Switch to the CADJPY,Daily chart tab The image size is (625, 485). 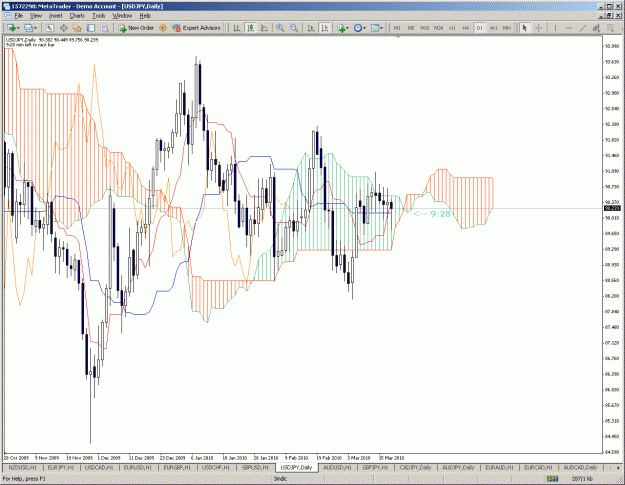(415, 467)
